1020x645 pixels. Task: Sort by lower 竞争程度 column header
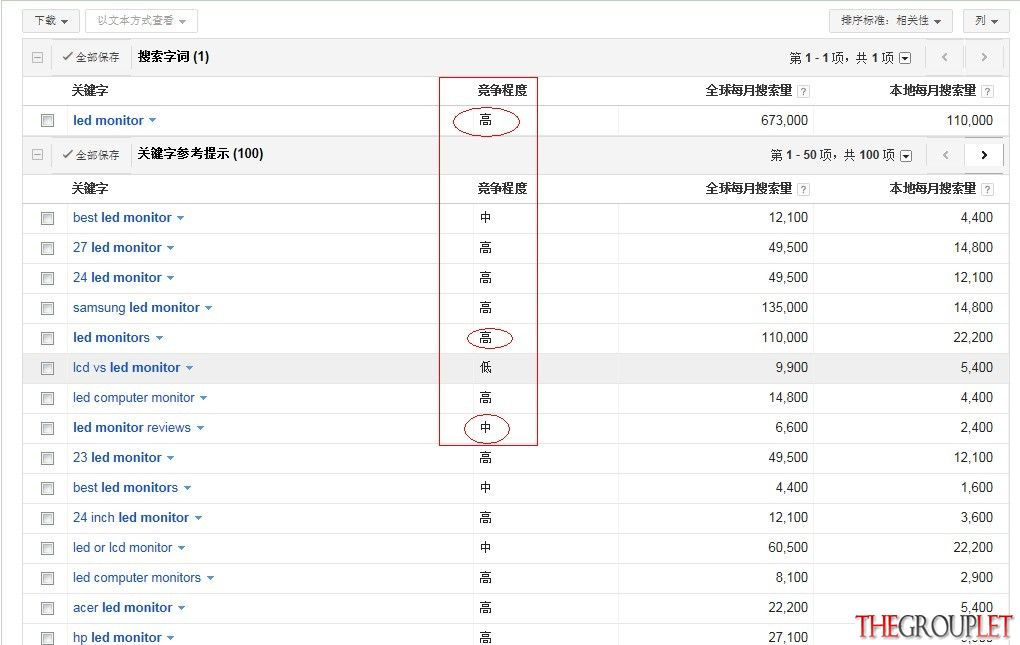pos(502,189)
